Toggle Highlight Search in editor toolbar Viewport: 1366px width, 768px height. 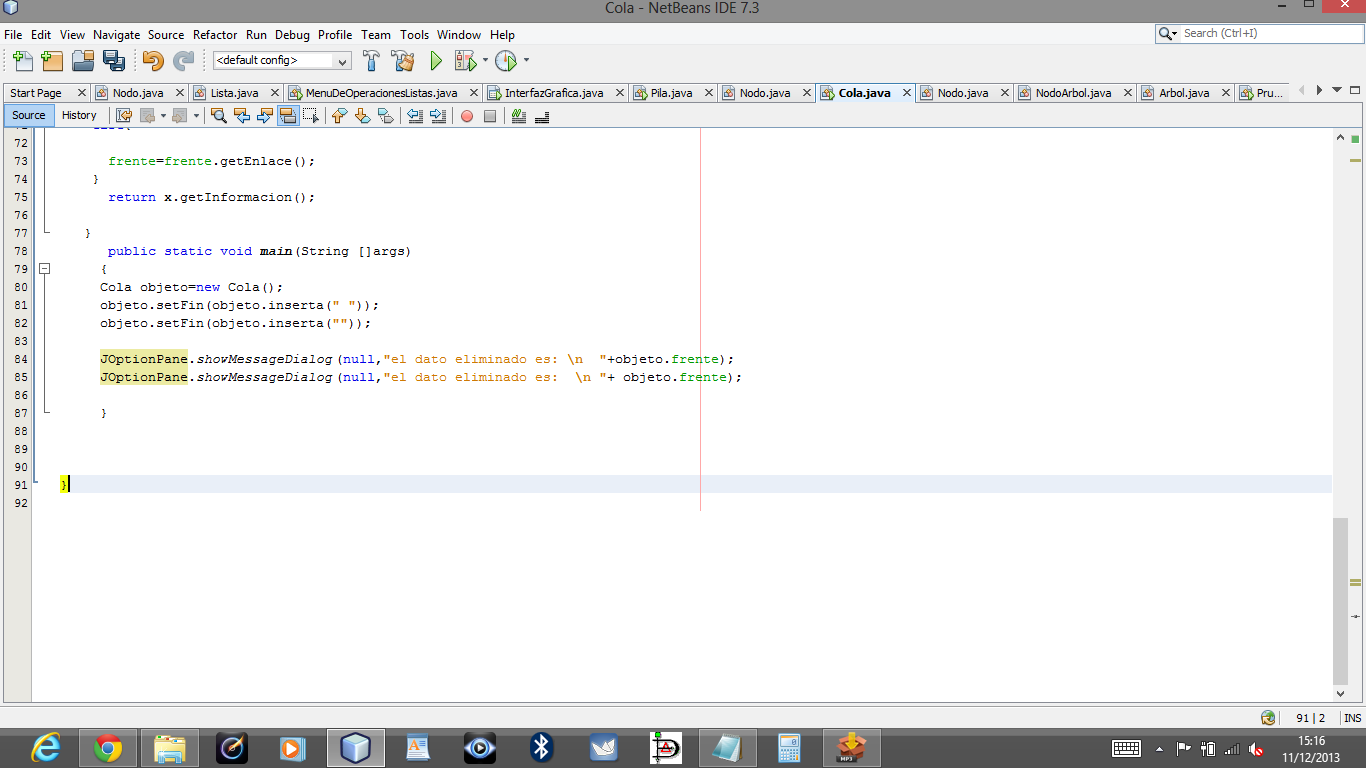[x=288, y=116]
